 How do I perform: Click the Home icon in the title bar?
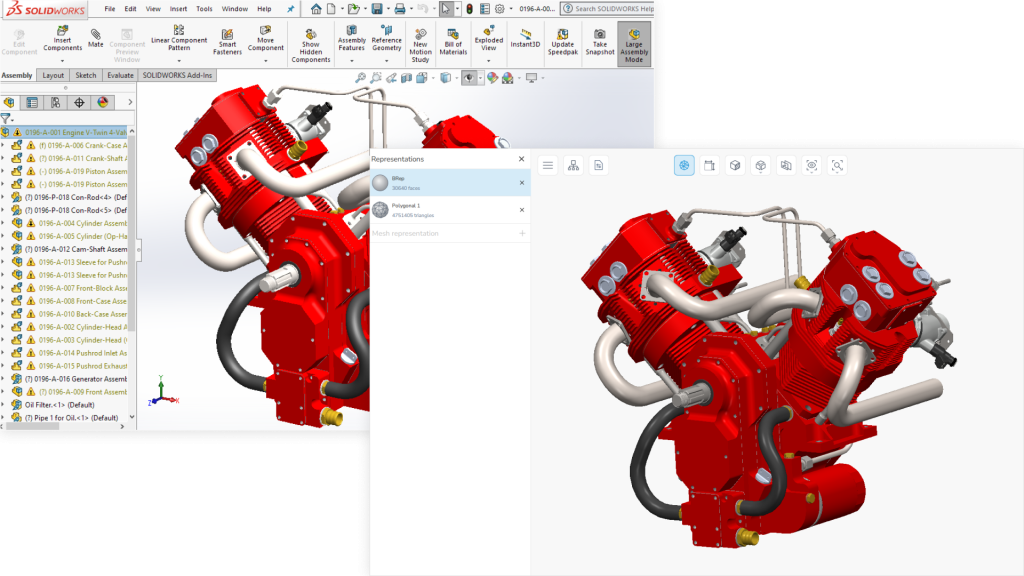point(316,8)
